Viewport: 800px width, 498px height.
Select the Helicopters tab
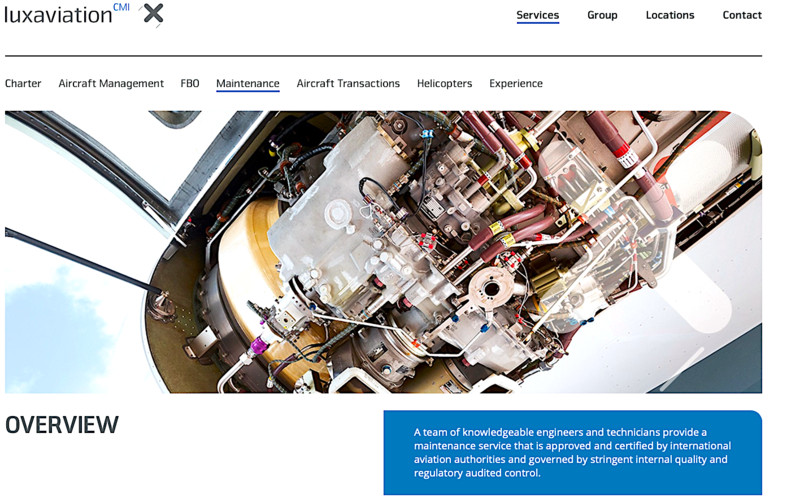pos(444,83)
